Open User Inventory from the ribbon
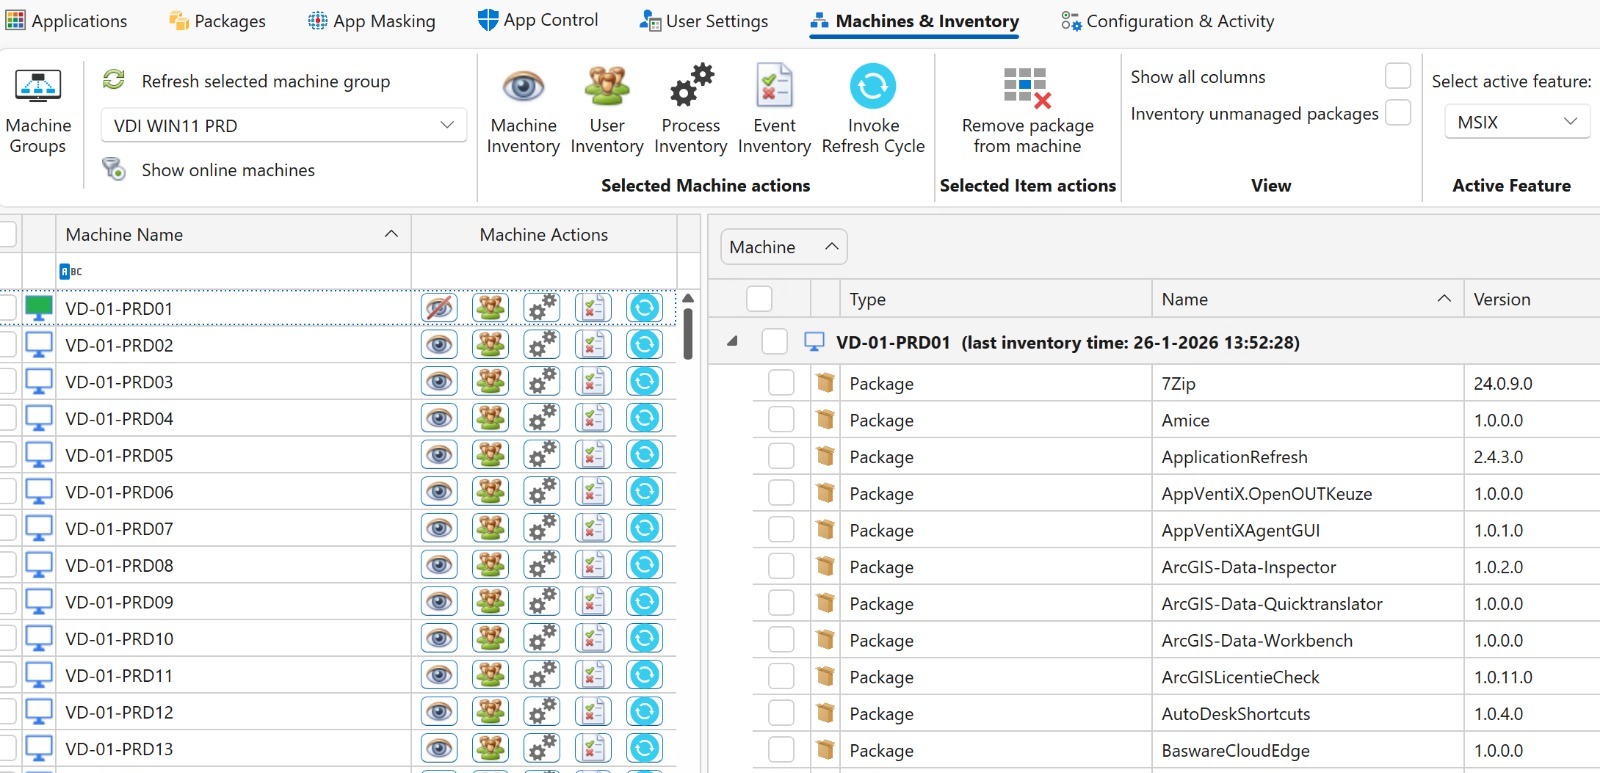The width and height of the screenshot is (1600, 773). (606, 88)
